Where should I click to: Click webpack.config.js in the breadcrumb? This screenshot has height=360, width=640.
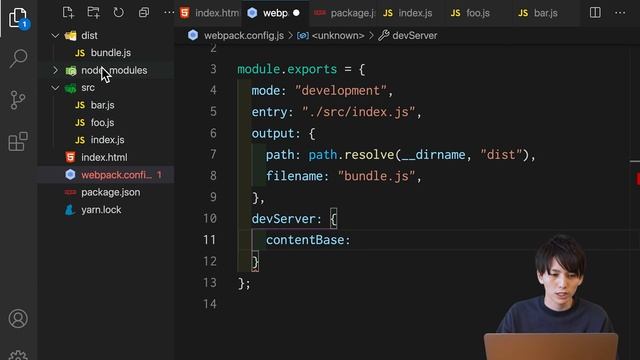pos(244,36)
